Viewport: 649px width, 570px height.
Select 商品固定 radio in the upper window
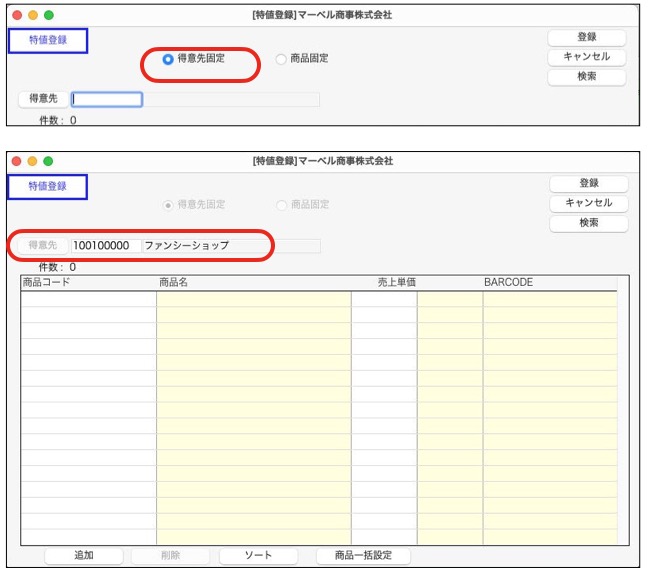tap(281, 59)
